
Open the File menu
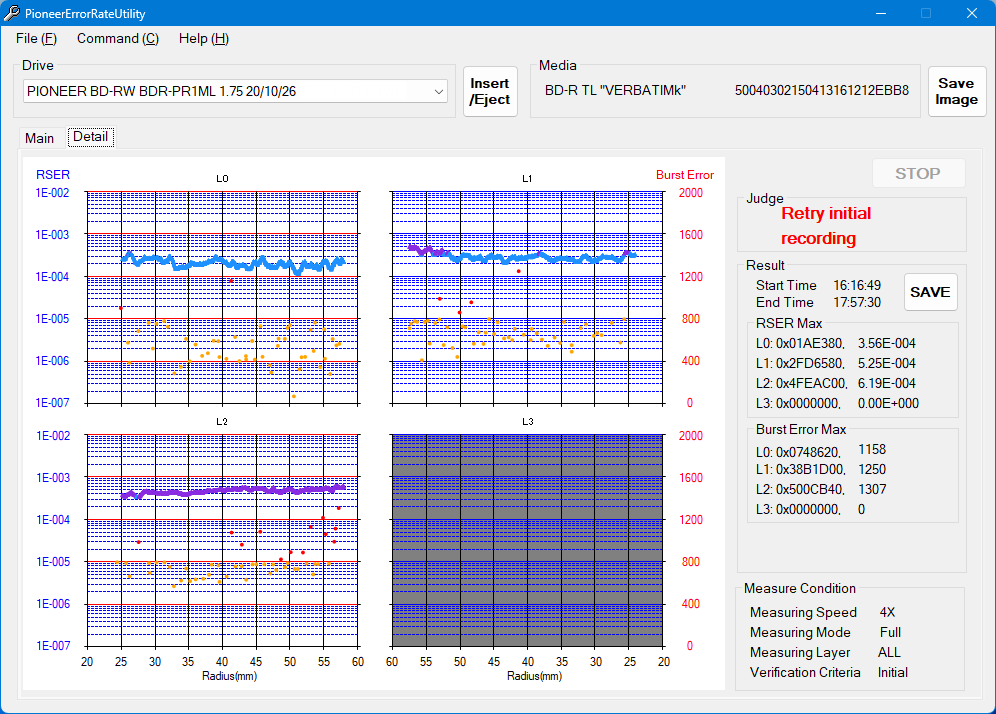point(36,38)
